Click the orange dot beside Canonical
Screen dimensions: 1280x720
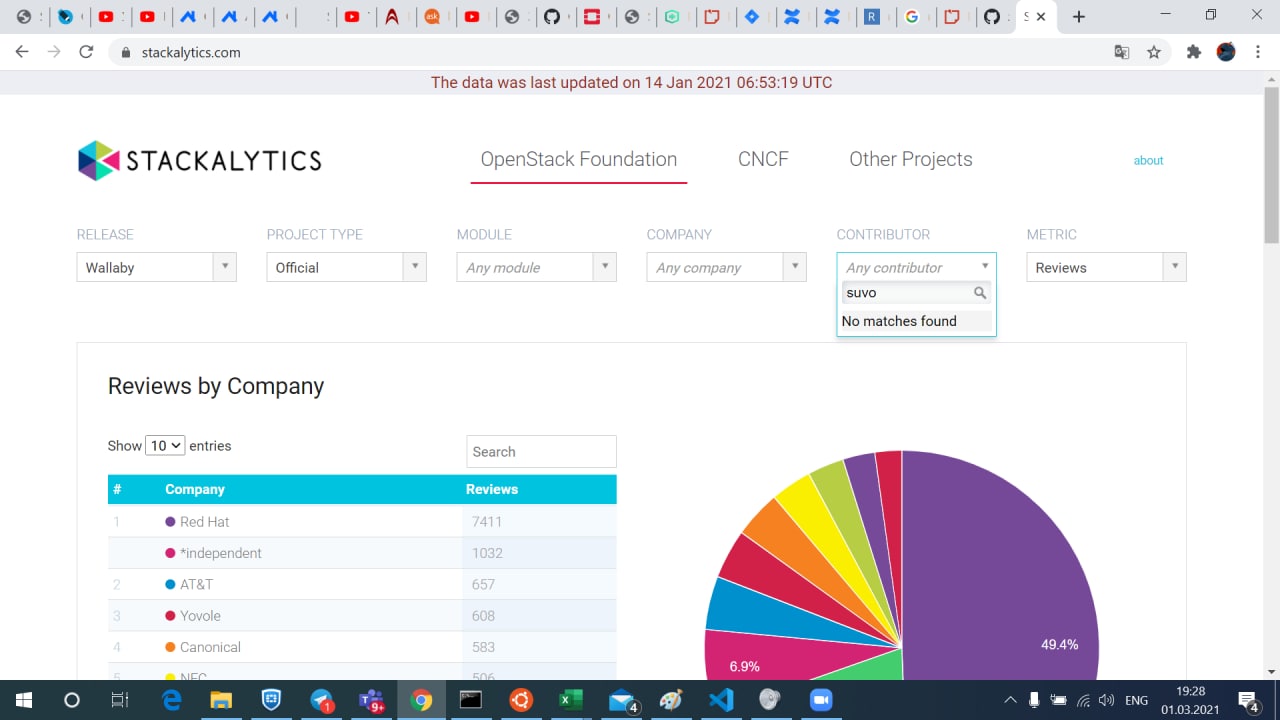170,647
